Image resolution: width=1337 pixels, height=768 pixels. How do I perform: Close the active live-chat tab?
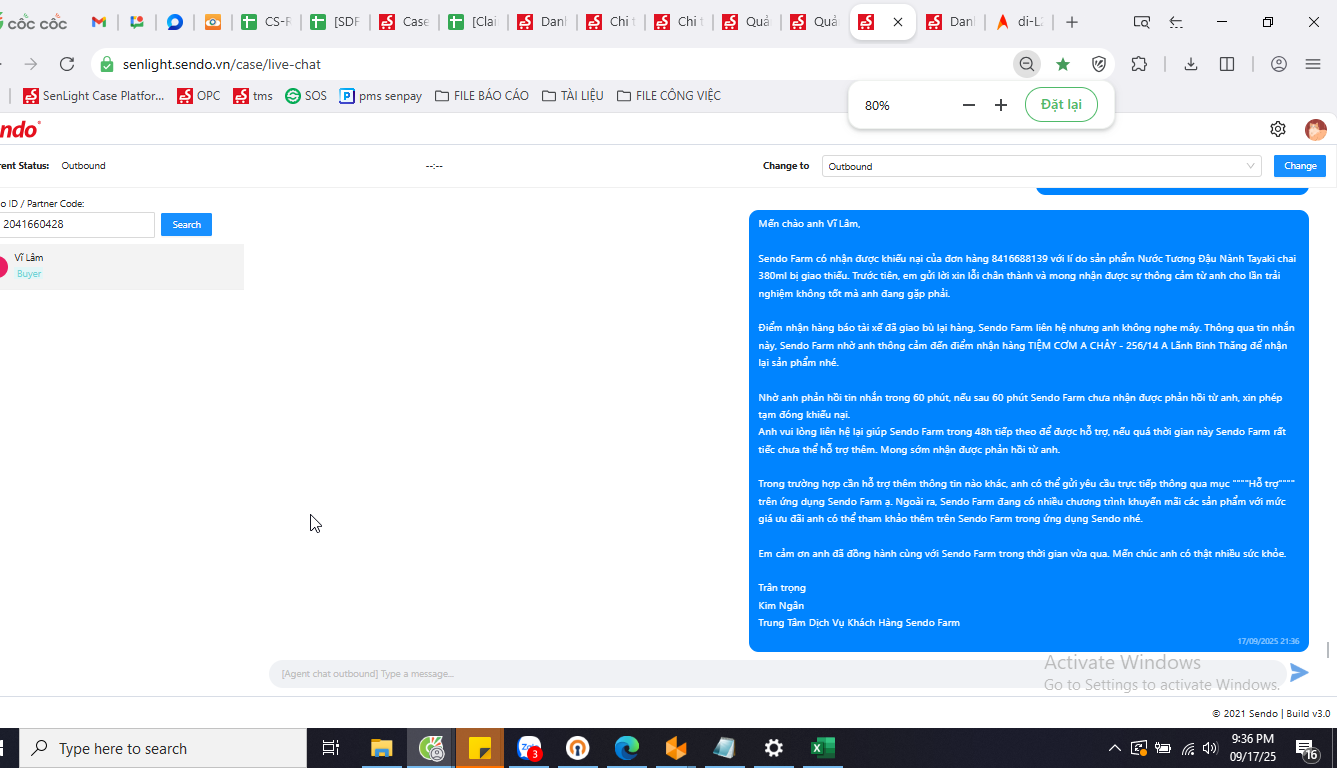[898, 22]
